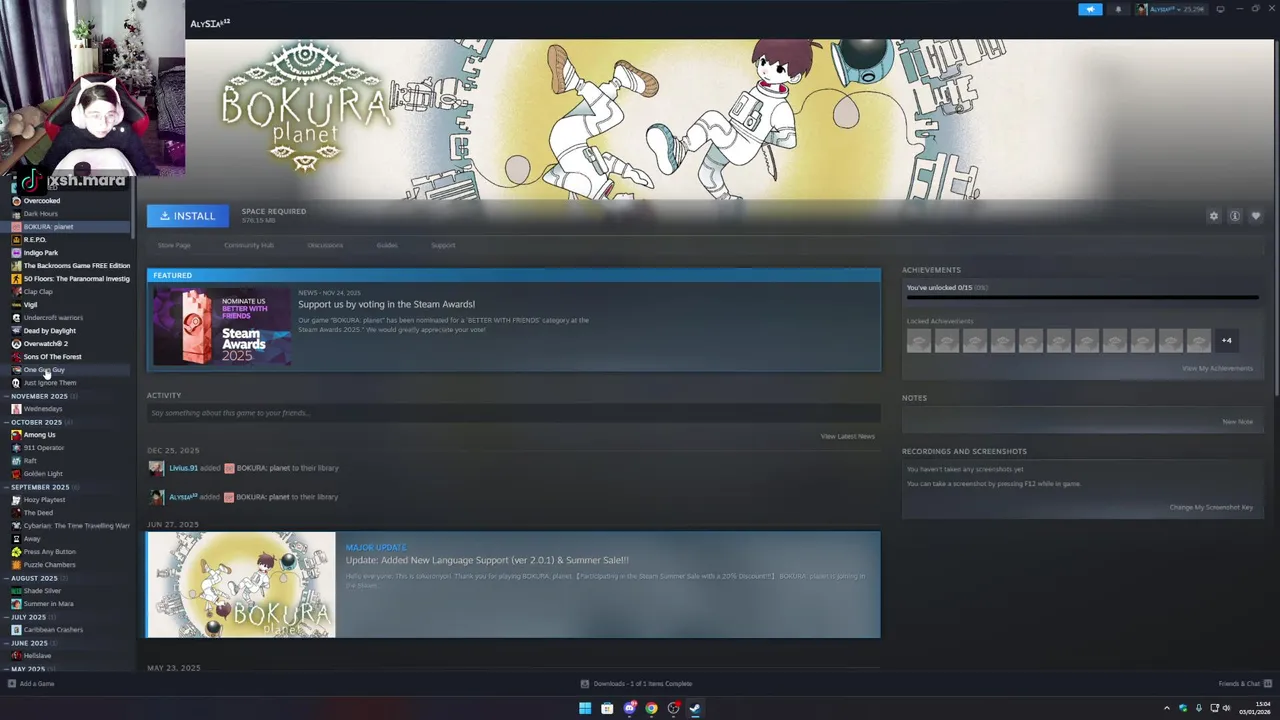Open OBS Studio taskbar icon
Viewport: 1280px width, 720px height.
[674, 708]
